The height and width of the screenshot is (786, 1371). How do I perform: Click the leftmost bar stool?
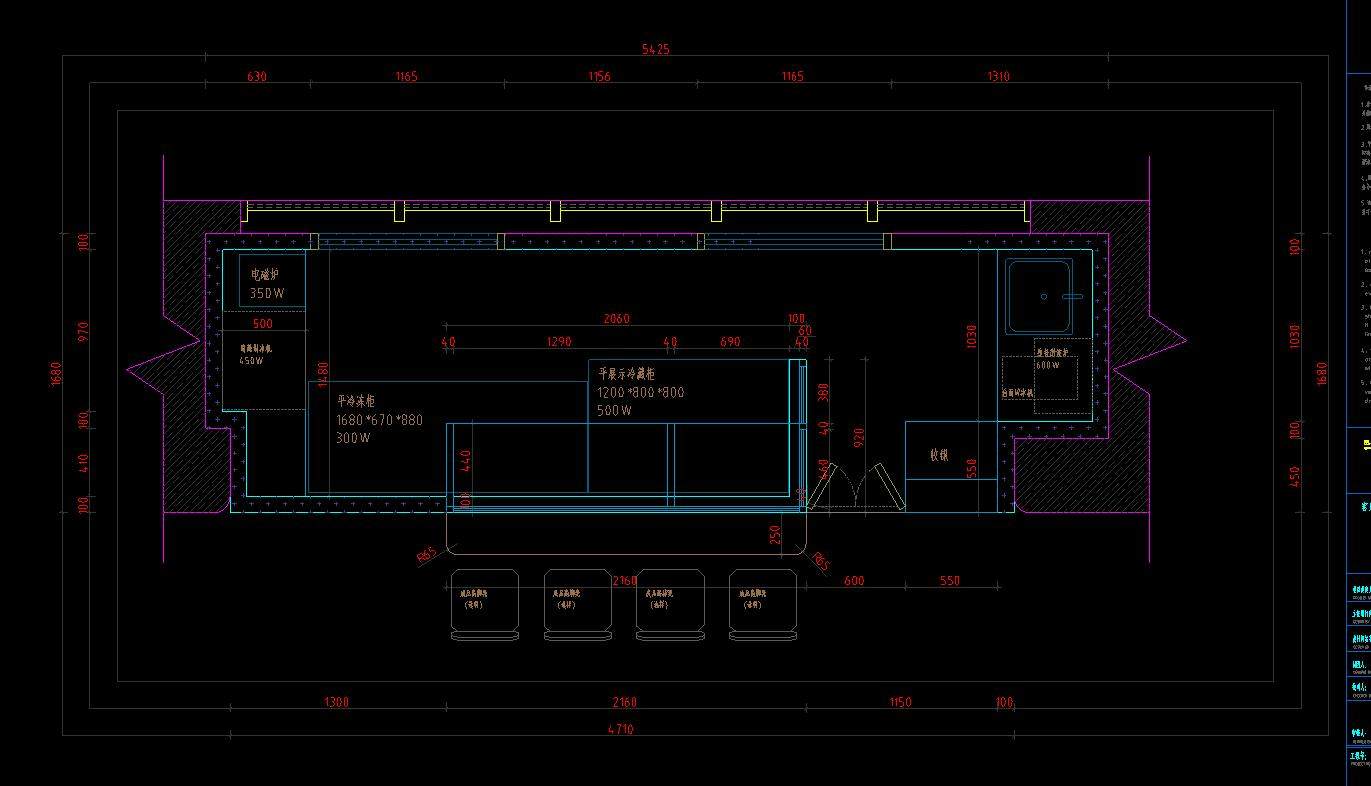(484, 604)
